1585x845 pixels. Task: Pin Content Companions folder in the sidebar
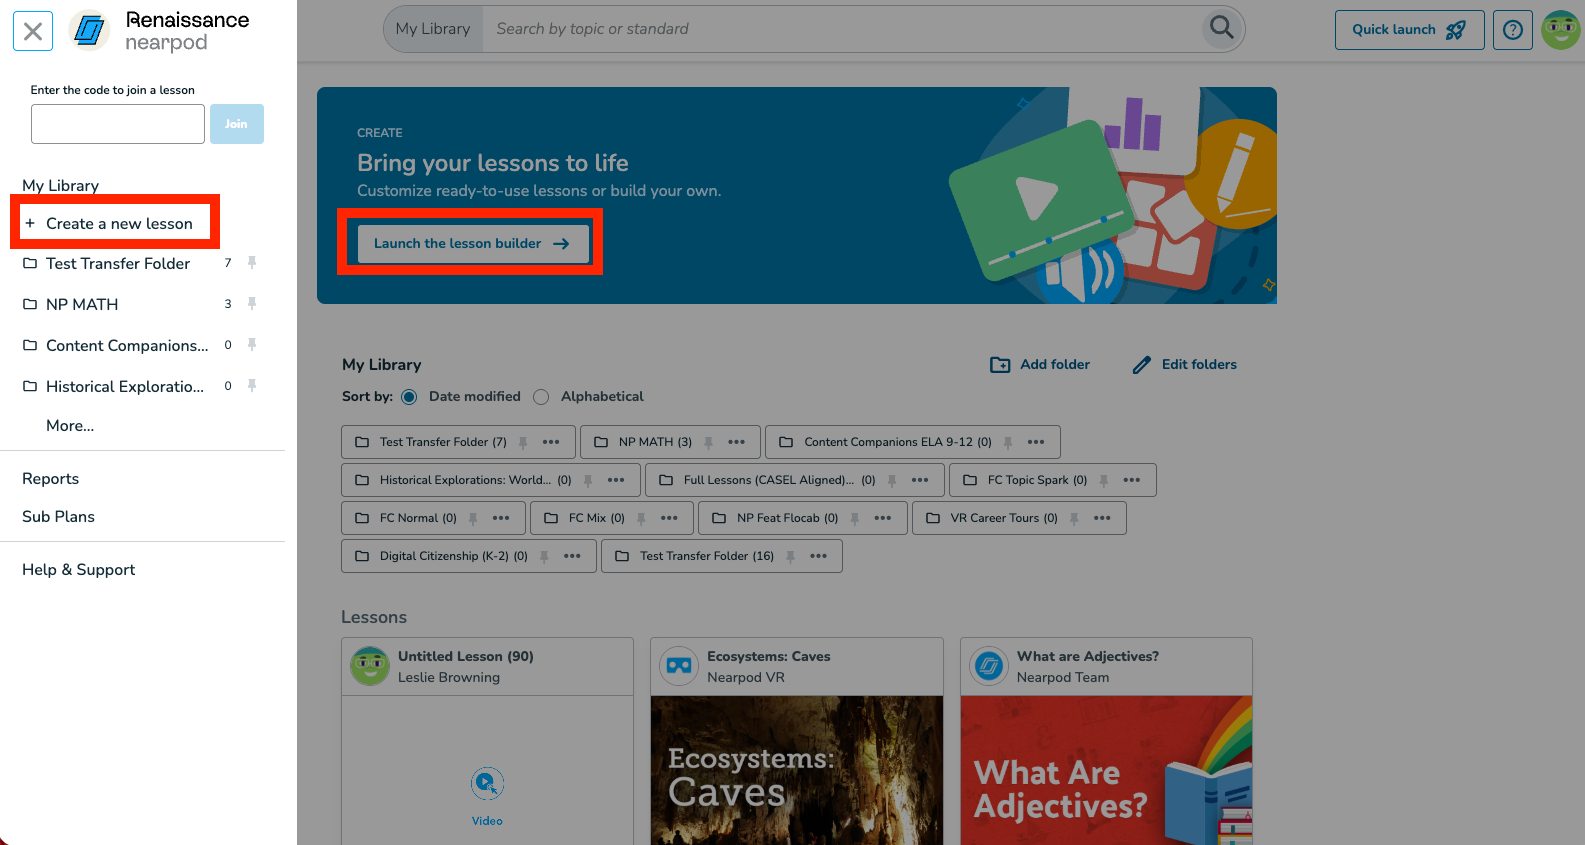252,345
